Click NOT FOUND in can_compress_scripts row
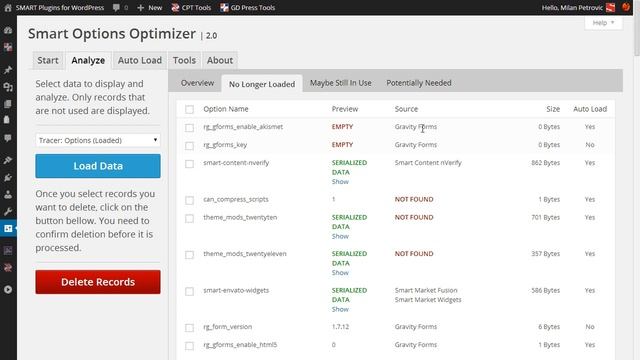The height and width of the screenshot is (360, 640). pyautogui.click(x=414, y=199)
